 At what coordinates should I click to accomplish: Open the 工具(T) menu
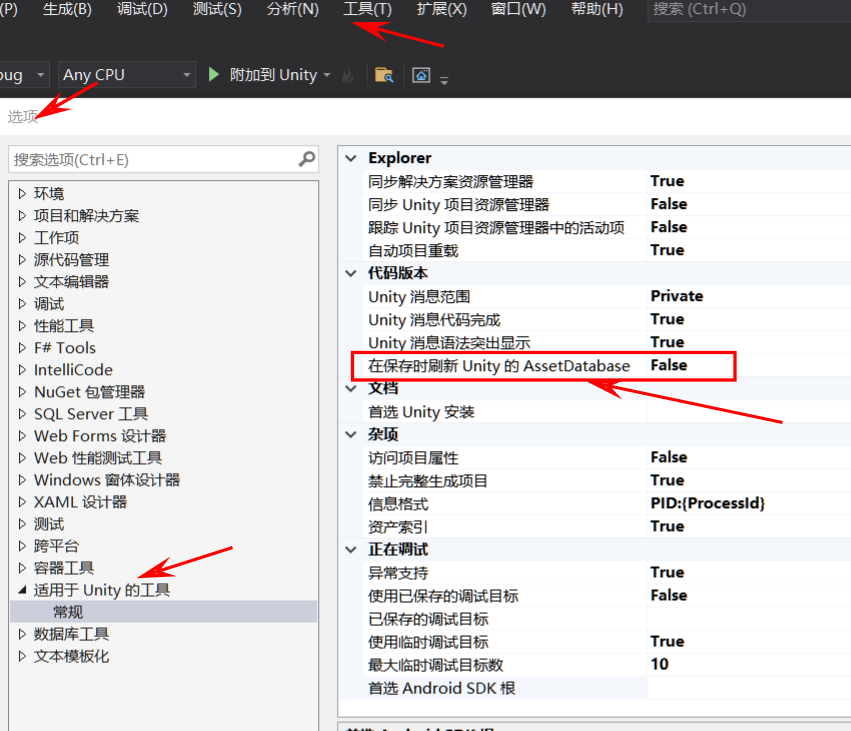coord(367,9)
